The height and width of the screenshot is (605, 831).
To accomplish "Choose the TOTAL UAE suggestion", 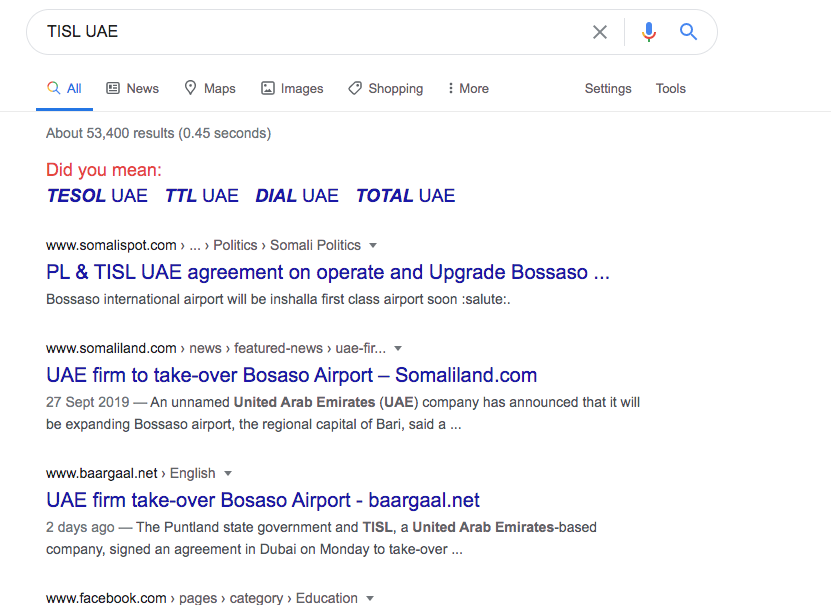I will click(x=405, y=195).
